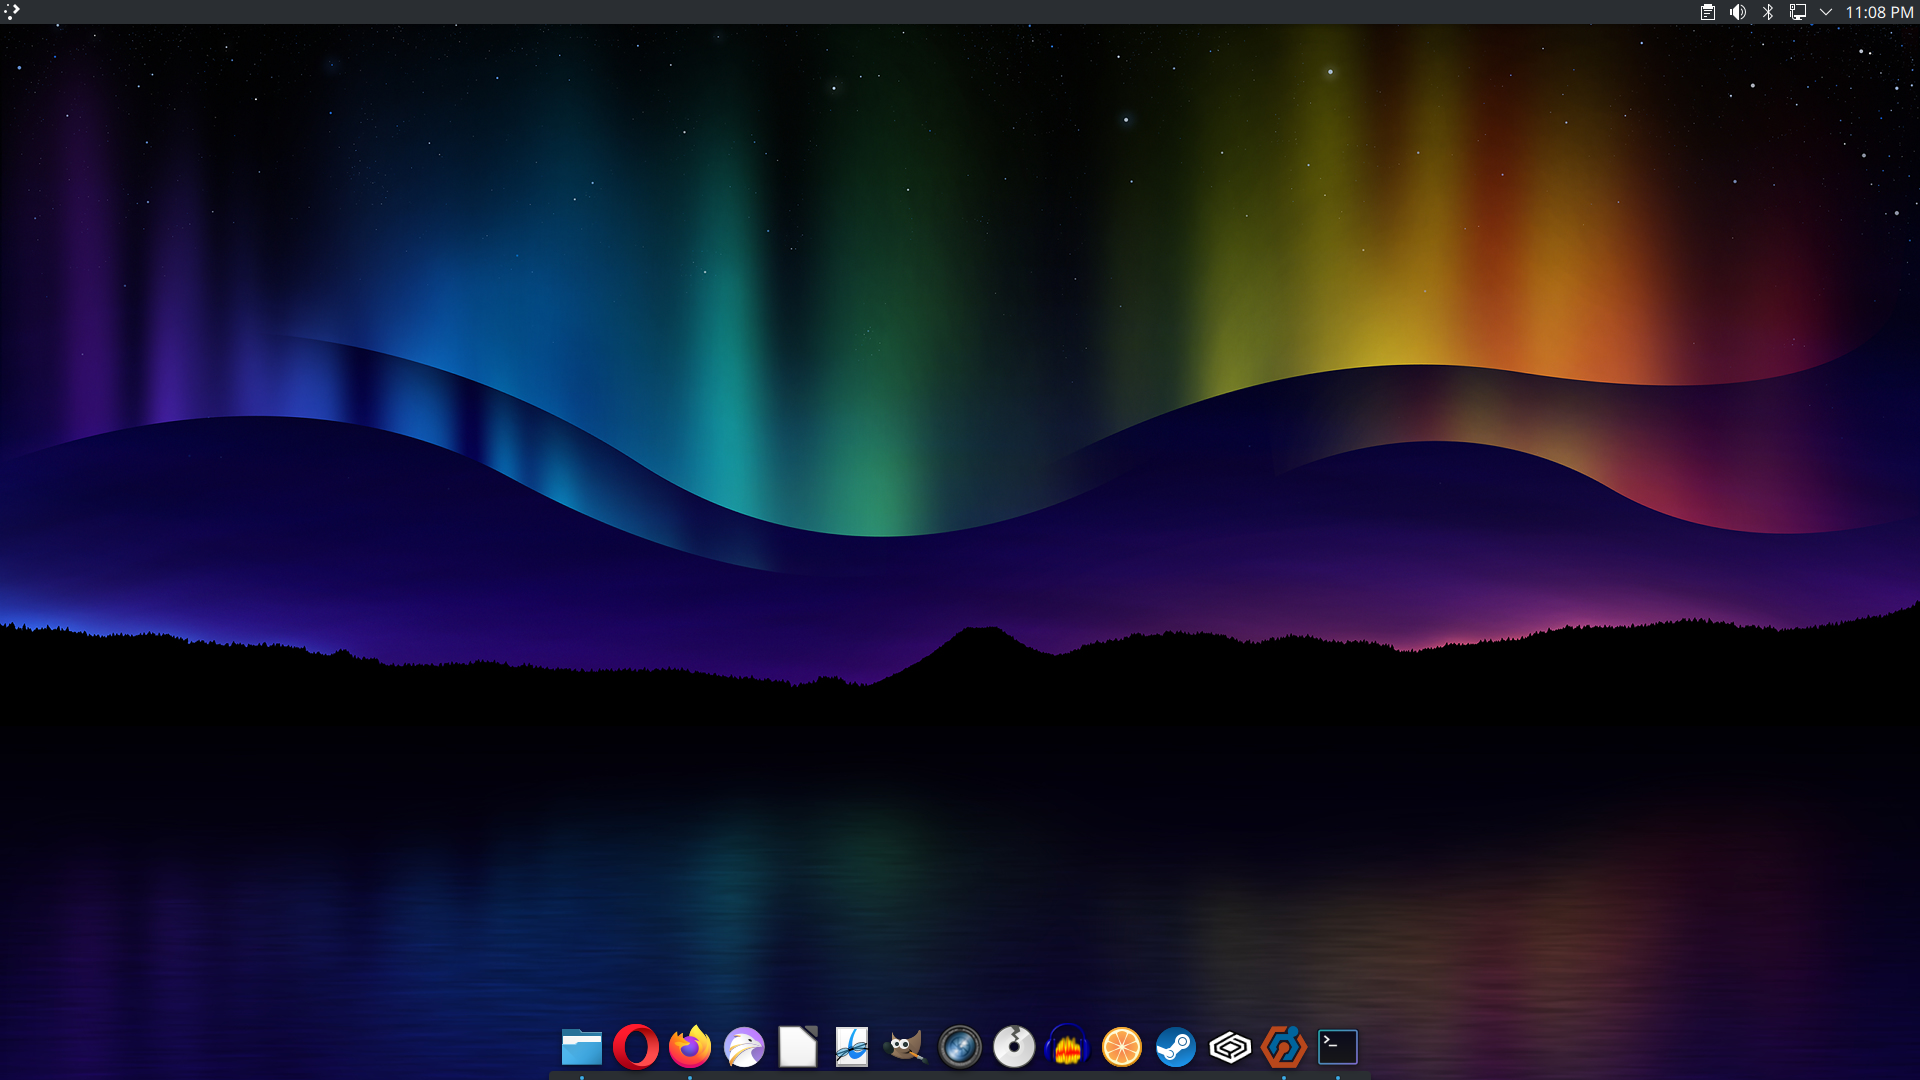
Task: Open the white layered hexagon app
Action: pyautogui.click(x=1230, y=1047)
